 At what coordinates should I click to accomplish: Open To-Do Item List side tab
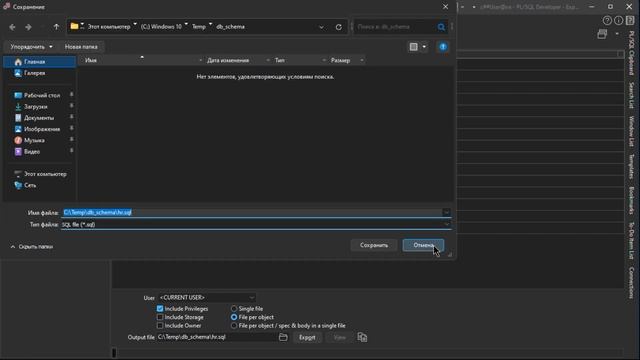pyautogui.click(x=631, y=240)
